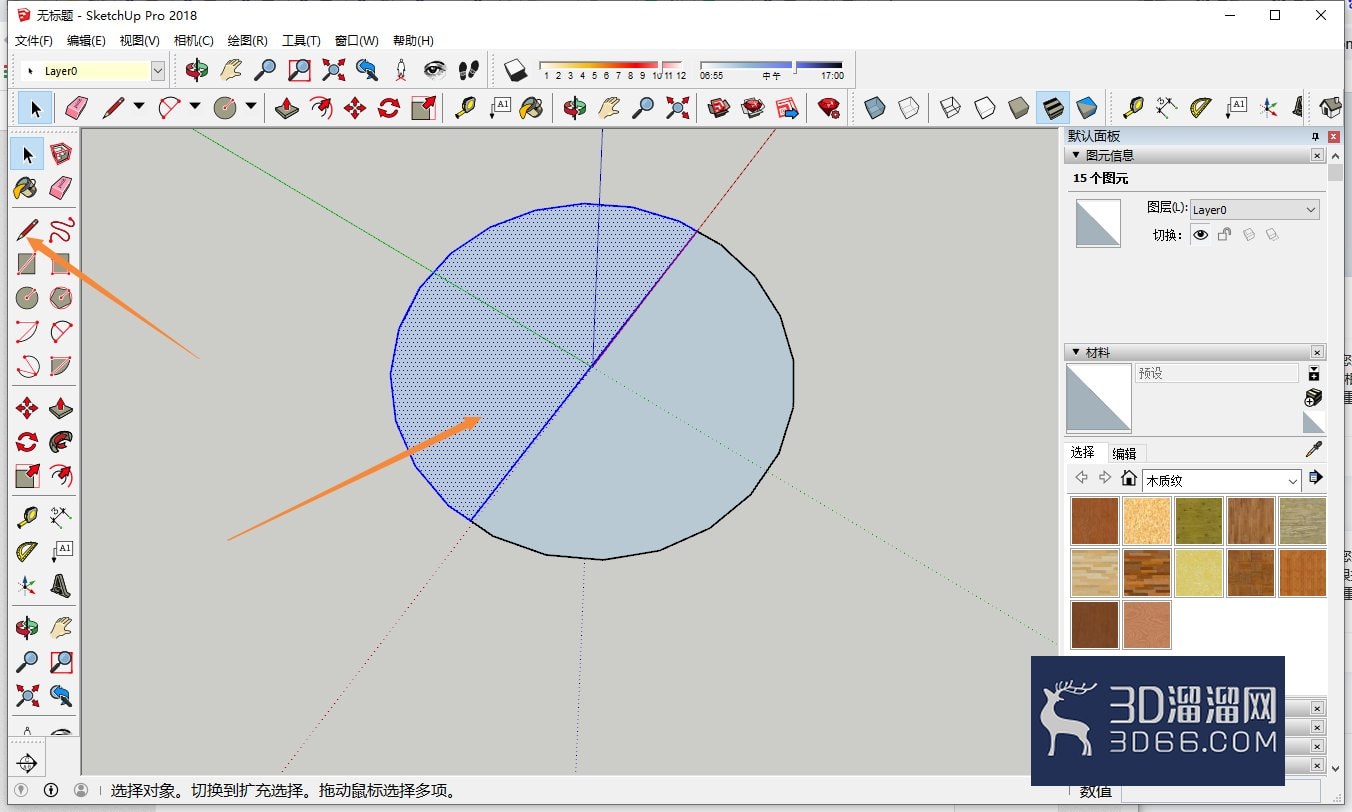This screenshot has height=812, width=1352.
Task: Open the 文件(F) menu
Action: click(x=33, y=41)
